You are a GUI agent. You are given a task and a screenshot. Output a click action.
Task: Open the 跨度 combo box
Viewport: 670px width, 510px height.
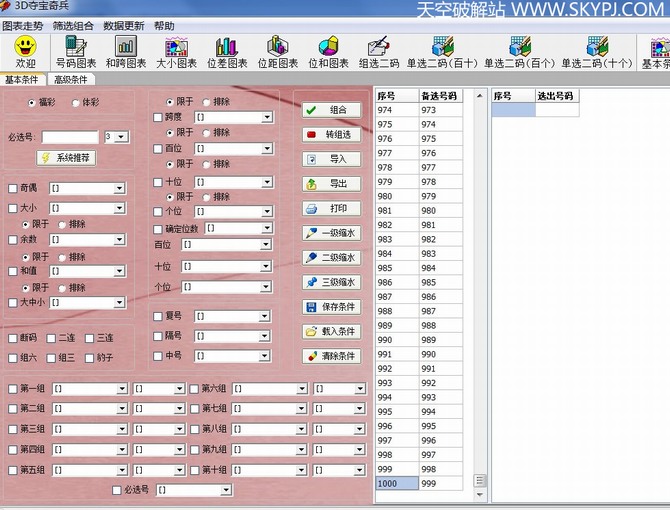coord(267,117)
